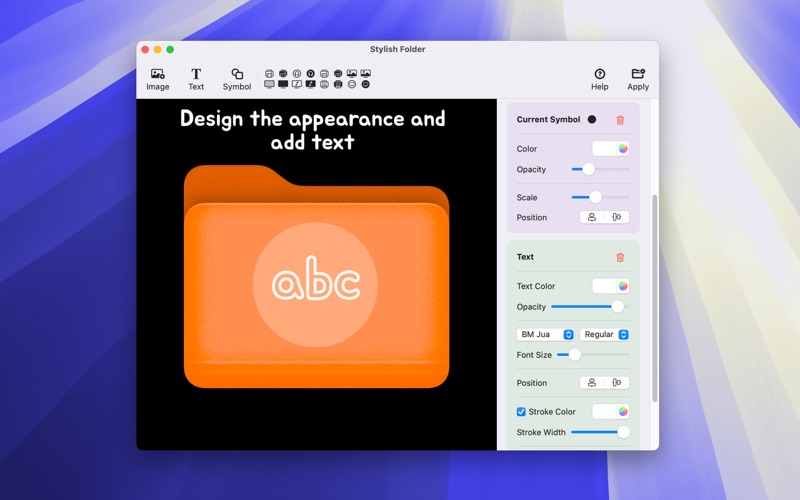Select the Text tool in the toolbar

click(x=196, y=79)
